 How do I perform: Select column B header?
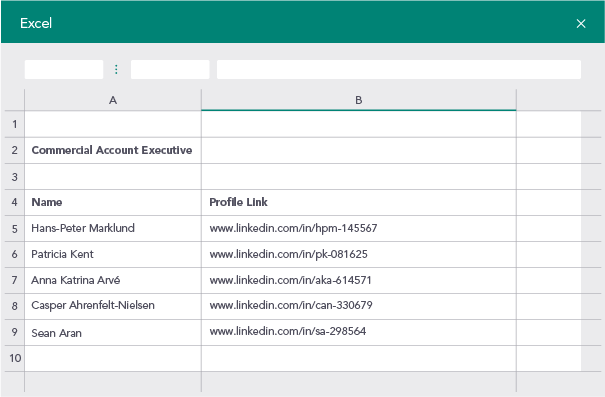(358, 100)
